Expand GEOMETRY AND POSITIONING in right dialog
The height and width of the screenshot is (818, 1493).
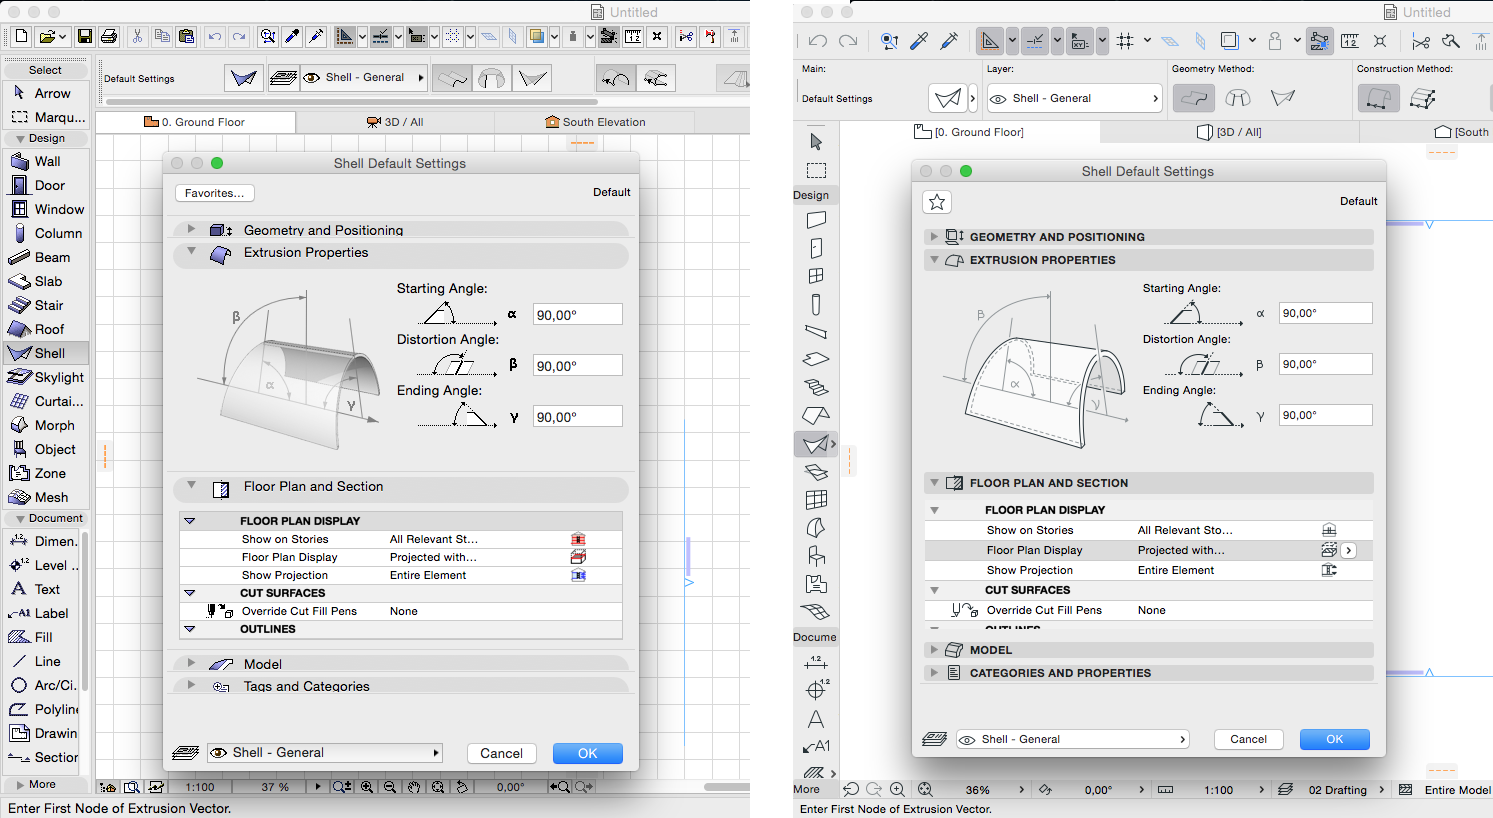pos(934,237)
